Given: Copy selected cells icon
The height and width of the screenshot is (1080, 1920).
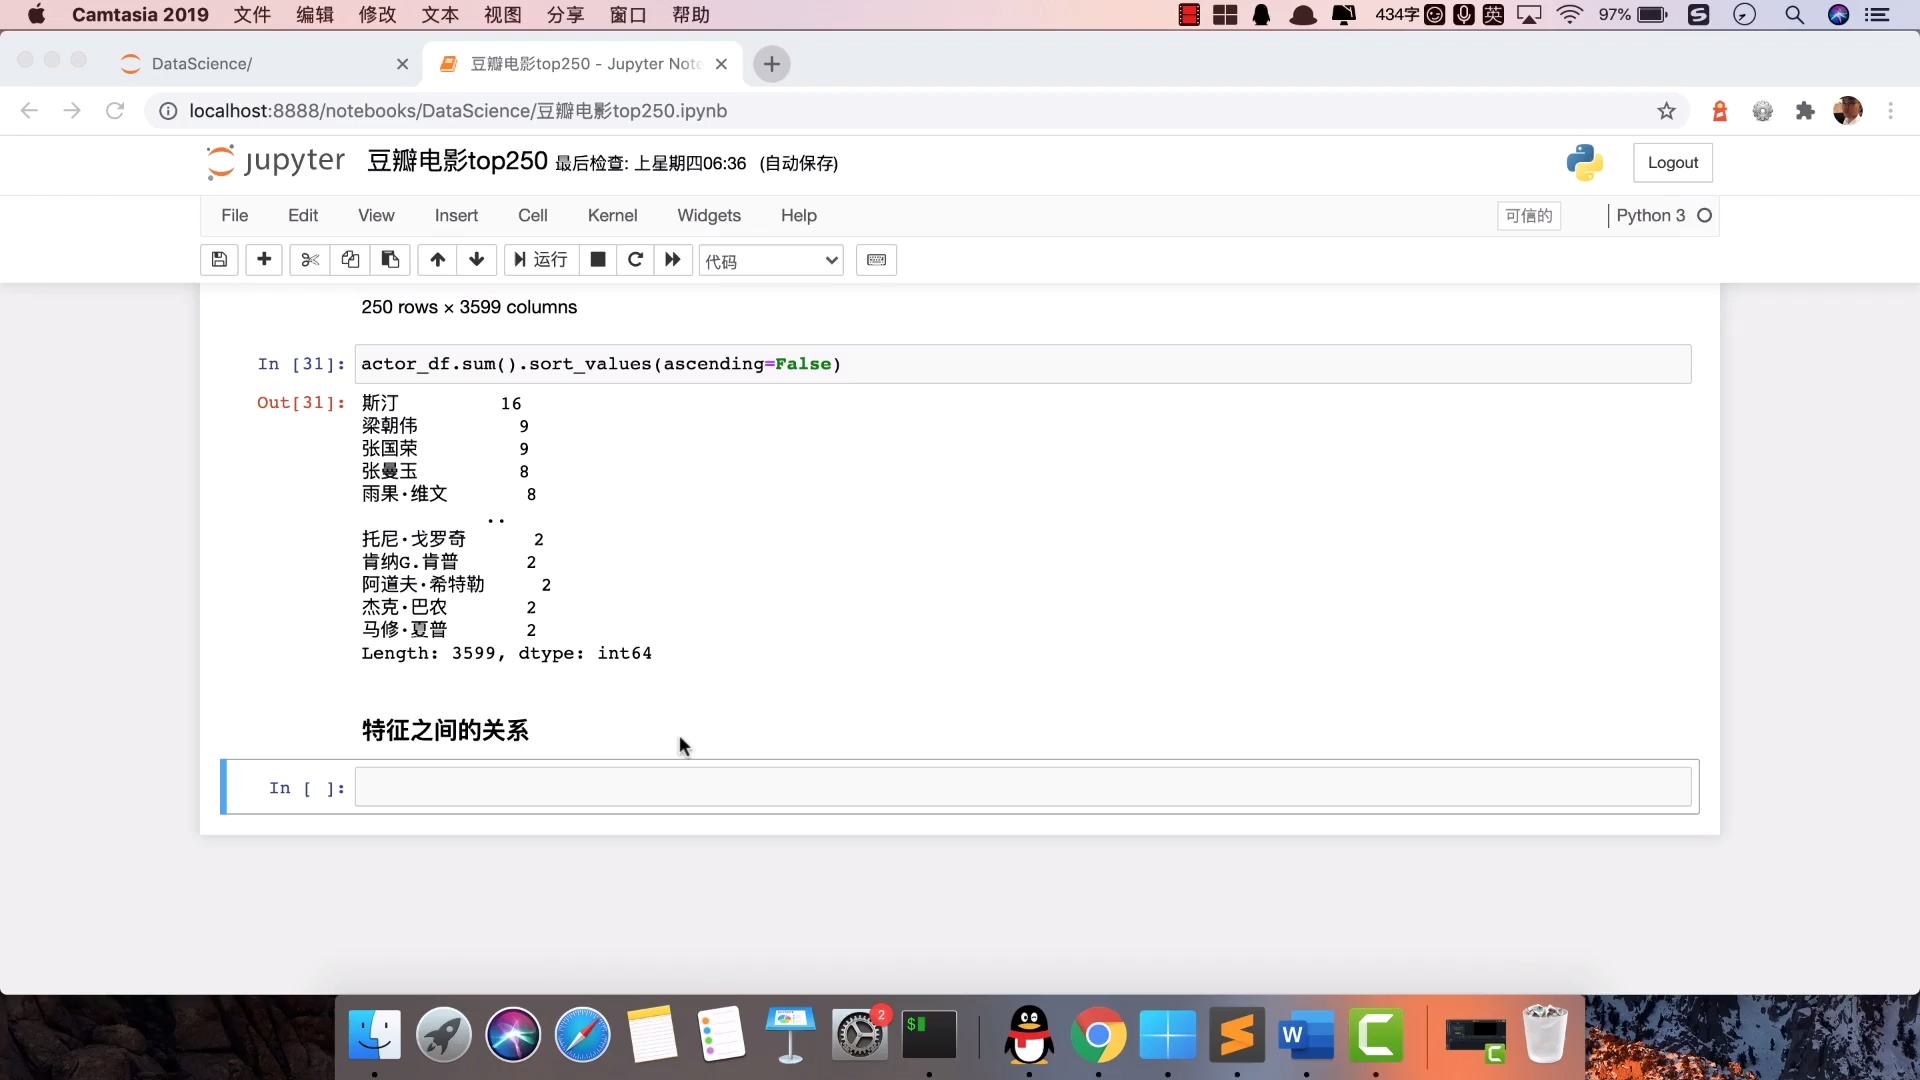Looking at the screenshot, I should [x=350, y=260].
